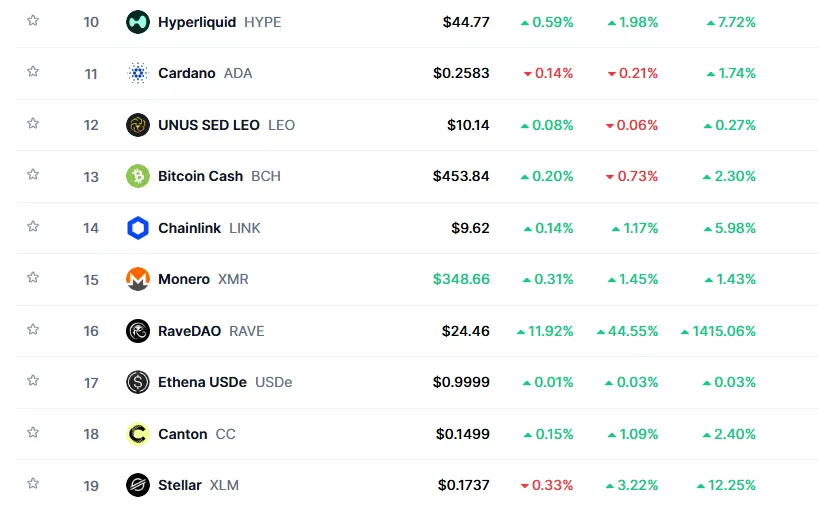
Task: Favorite Monero with its star icon
Action: [33, 278]
